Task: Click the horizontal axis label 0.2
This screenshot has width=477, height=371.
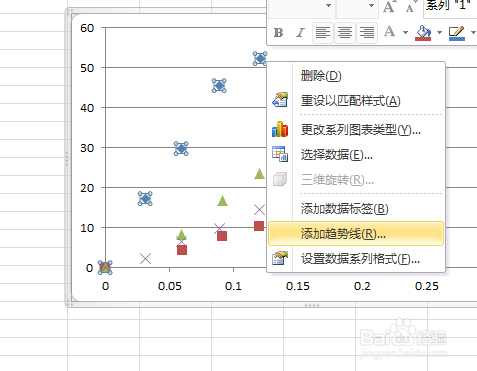Action: (x=362, y=286)
